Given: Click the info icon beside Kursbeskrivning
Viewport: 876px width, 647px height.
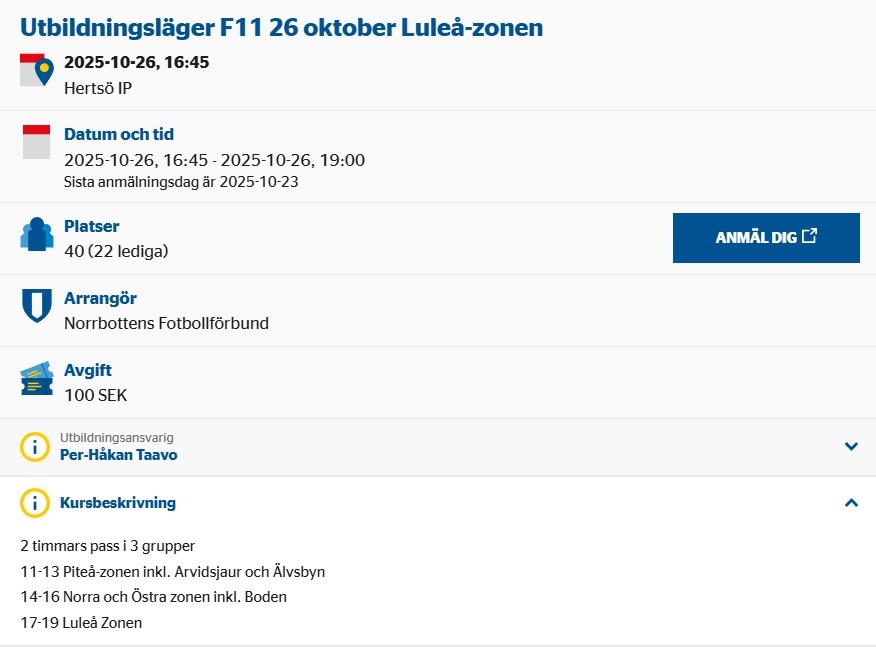Looking at the screenshot, I should pyautogui.click(x=35, y=503).
